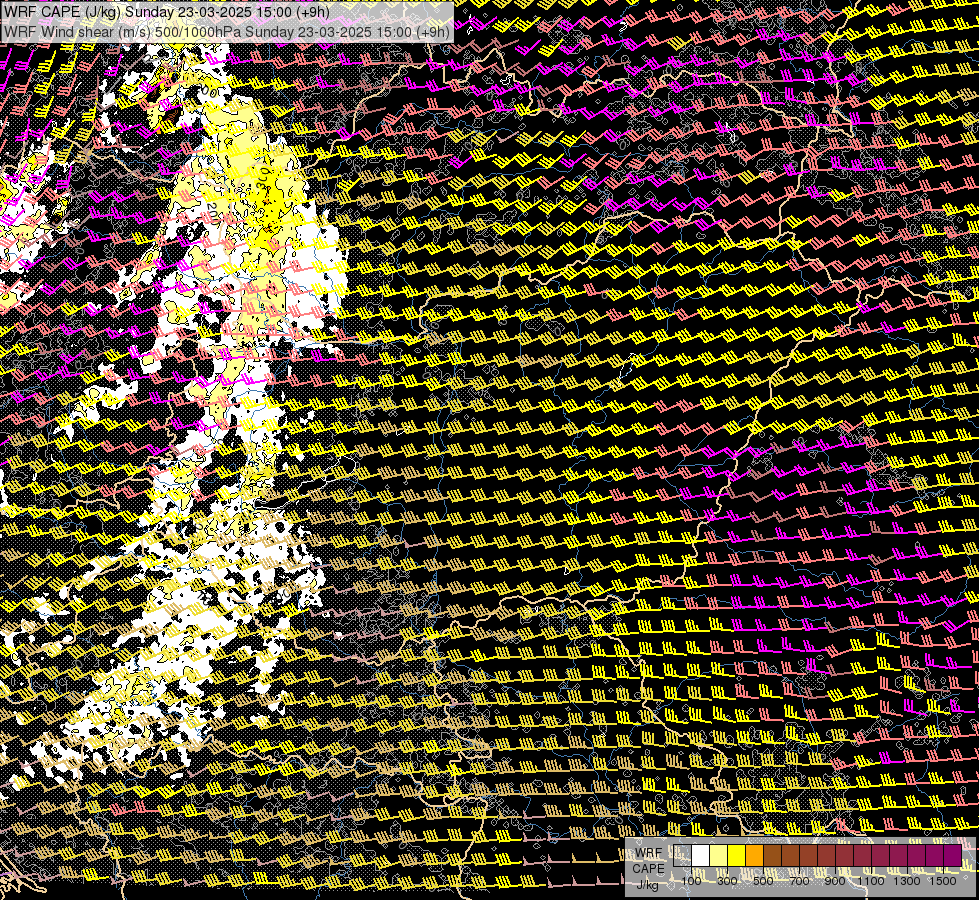
Task: Click the 1100 legend value
Action: point(870,881)
